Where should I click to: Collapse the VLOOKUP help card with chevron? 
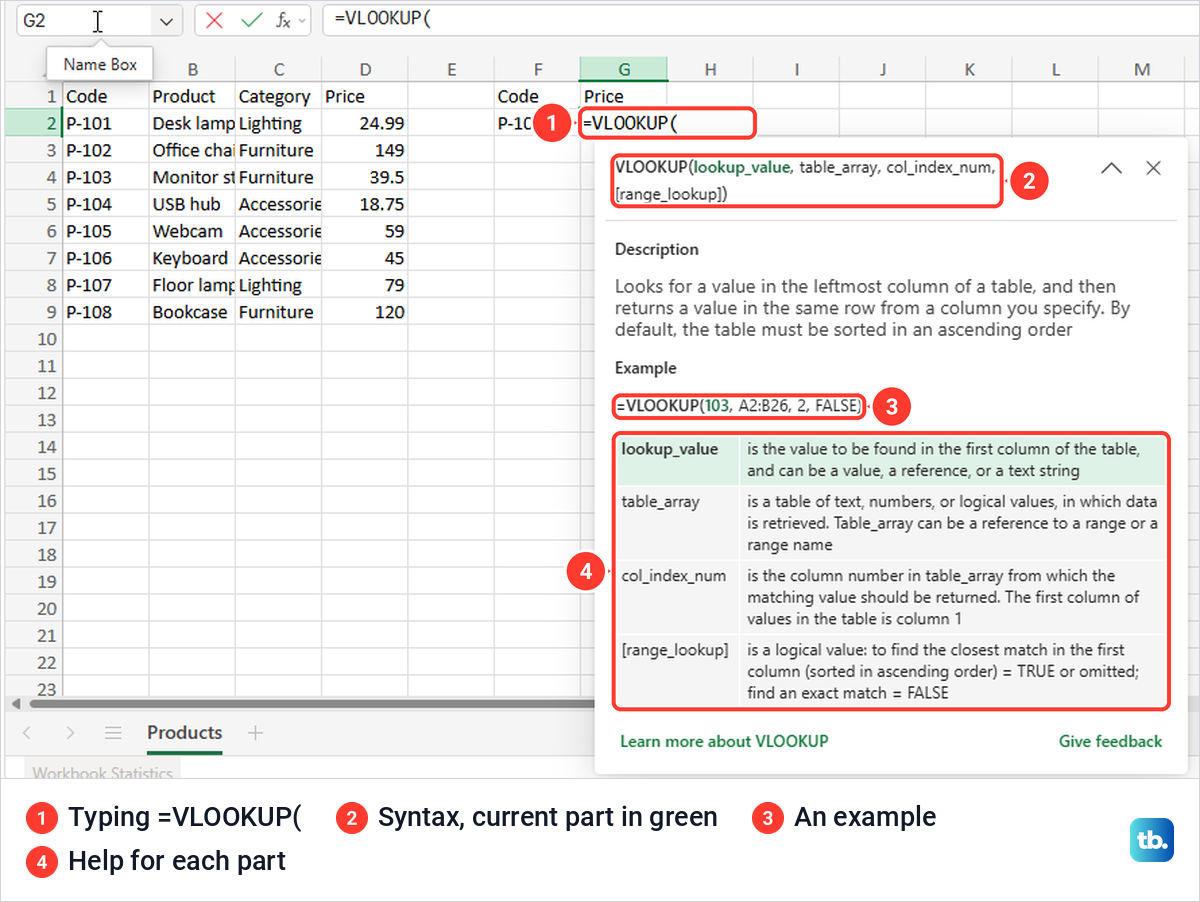tap(1111, 168)
